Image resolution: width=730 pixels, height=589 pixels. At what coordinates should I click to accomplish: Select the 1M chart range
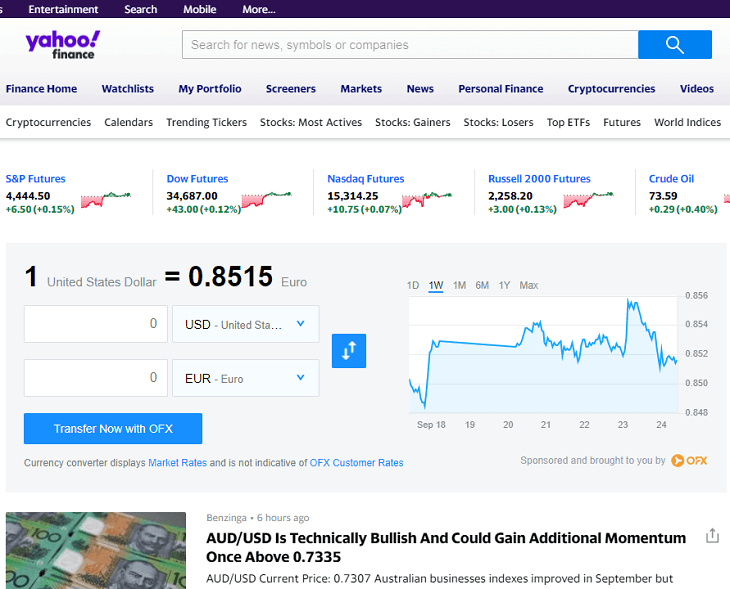460,285
